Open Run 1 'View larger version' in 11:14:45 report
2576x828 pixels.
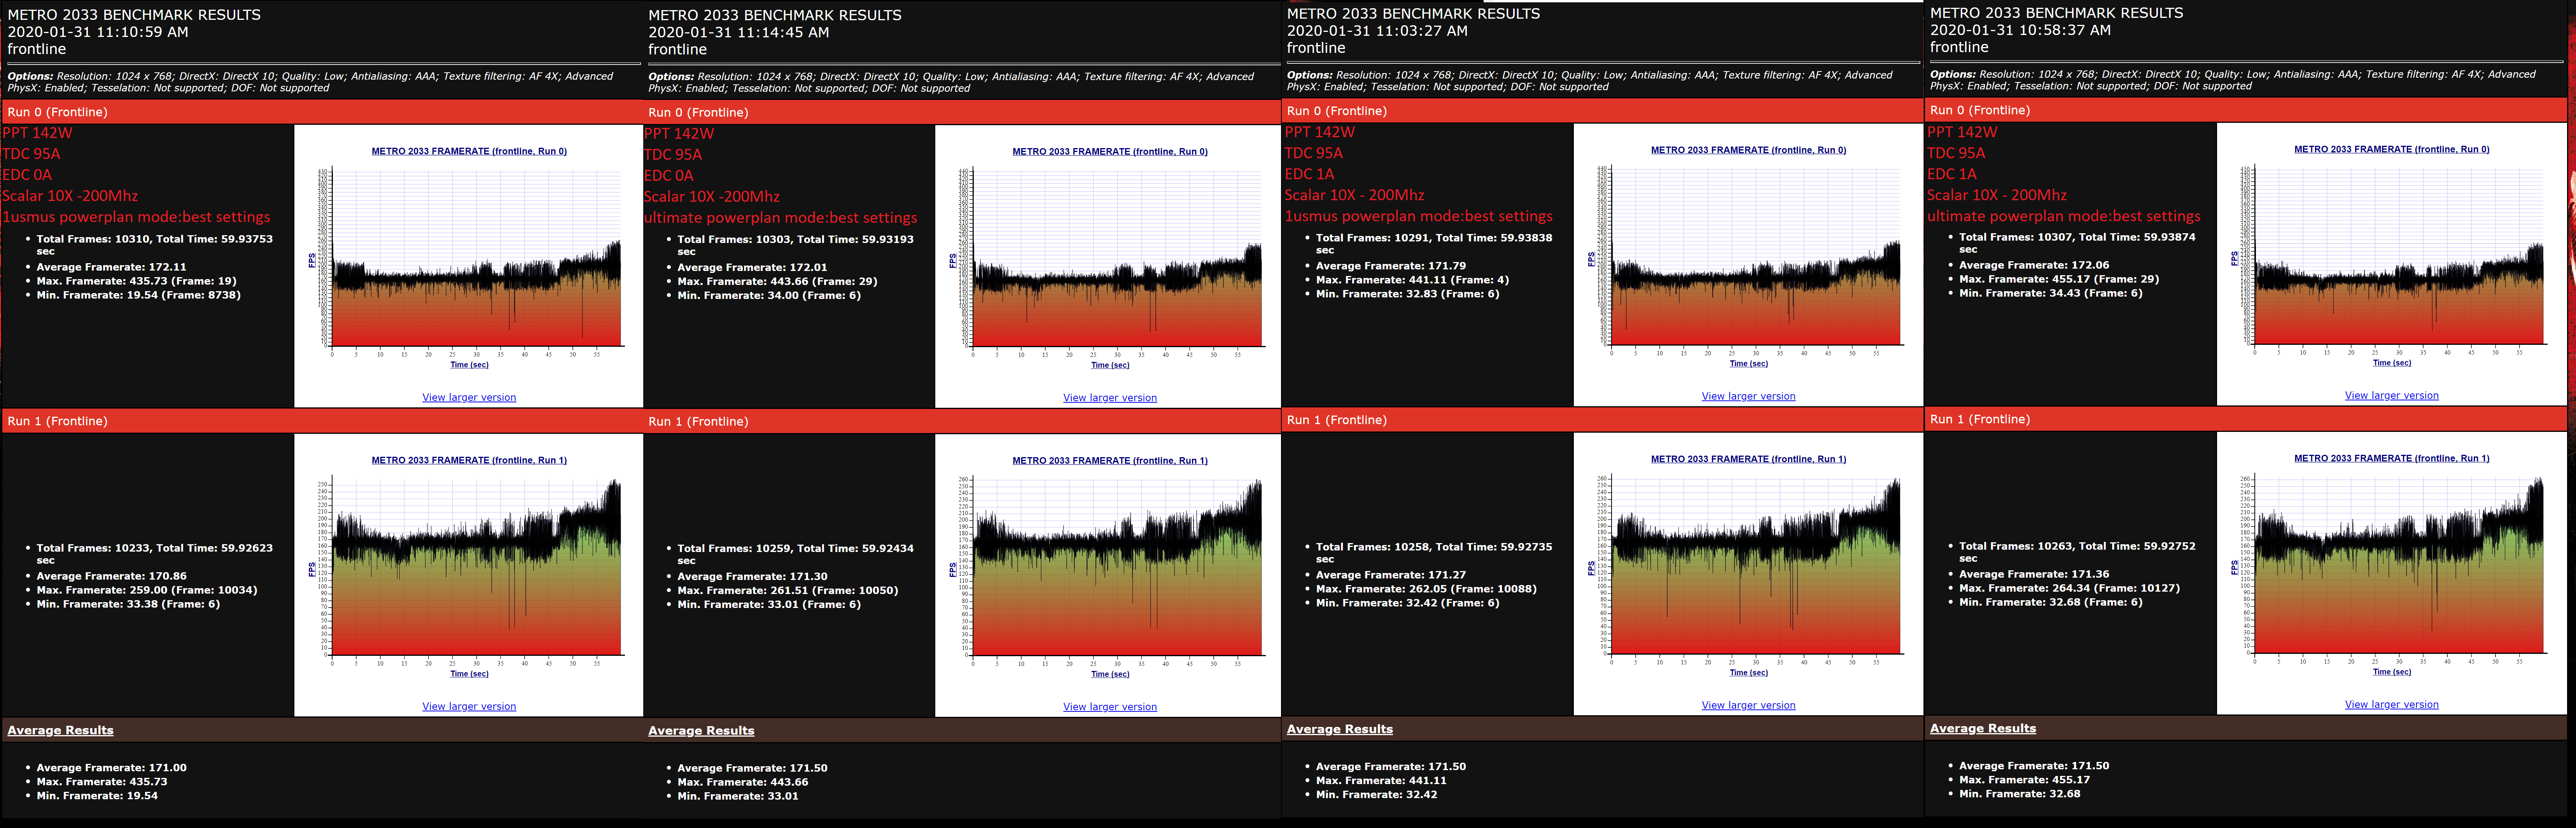click(1109, 707)
